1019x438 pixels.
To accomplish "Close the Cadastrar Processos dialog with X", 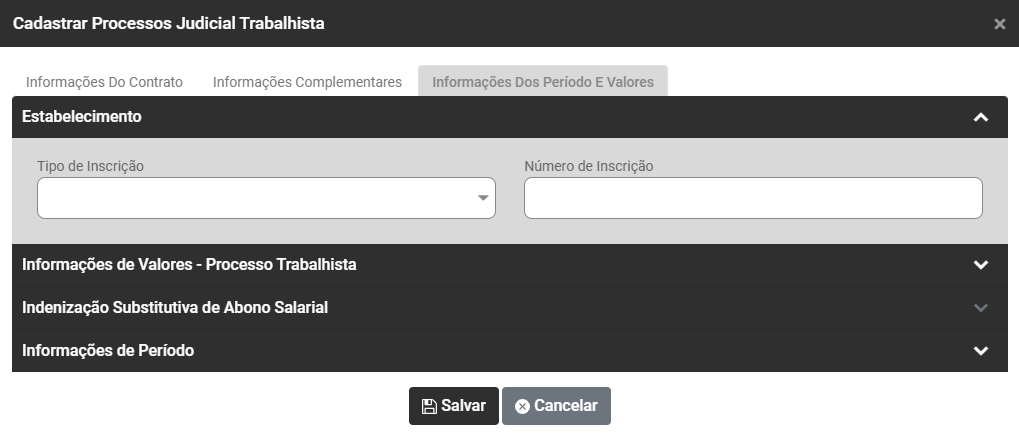I will 999,24.
